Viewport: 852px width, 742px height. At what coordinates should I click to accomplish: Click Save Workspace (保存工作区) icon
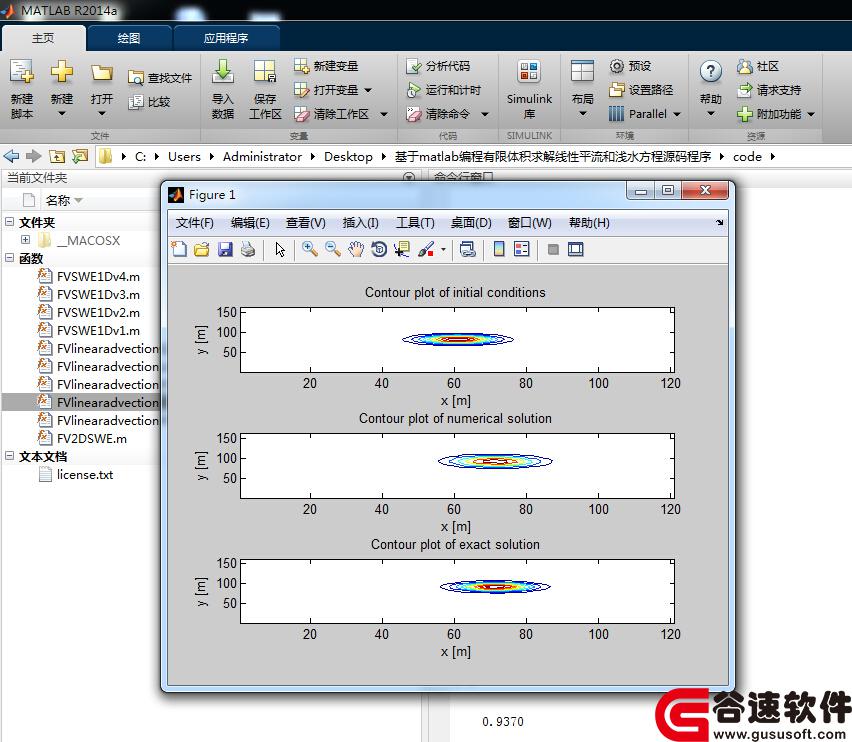[x=265, y=72]
